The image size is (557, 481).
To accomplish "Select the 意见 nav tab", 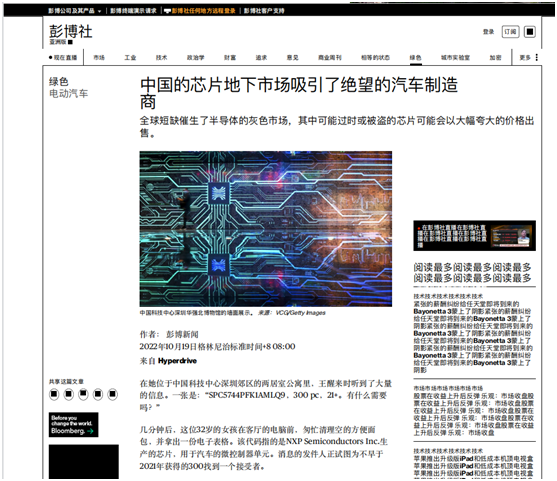I will [293, 58].
